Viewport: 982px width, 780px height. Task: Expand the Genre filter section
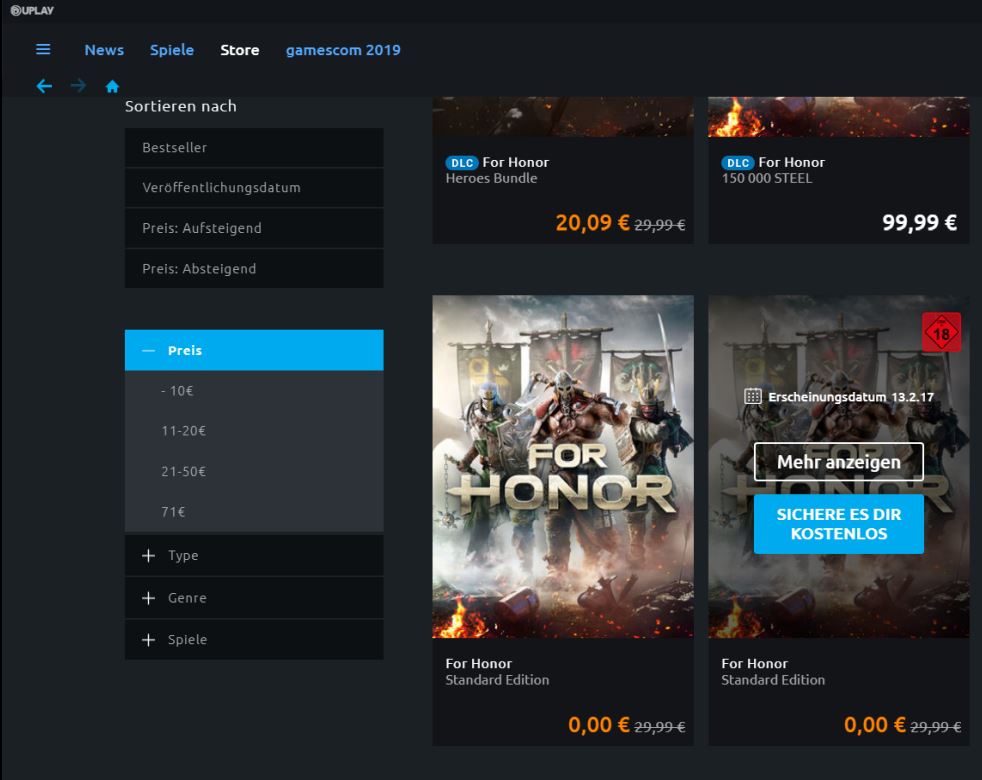click(x=254, y=598)
